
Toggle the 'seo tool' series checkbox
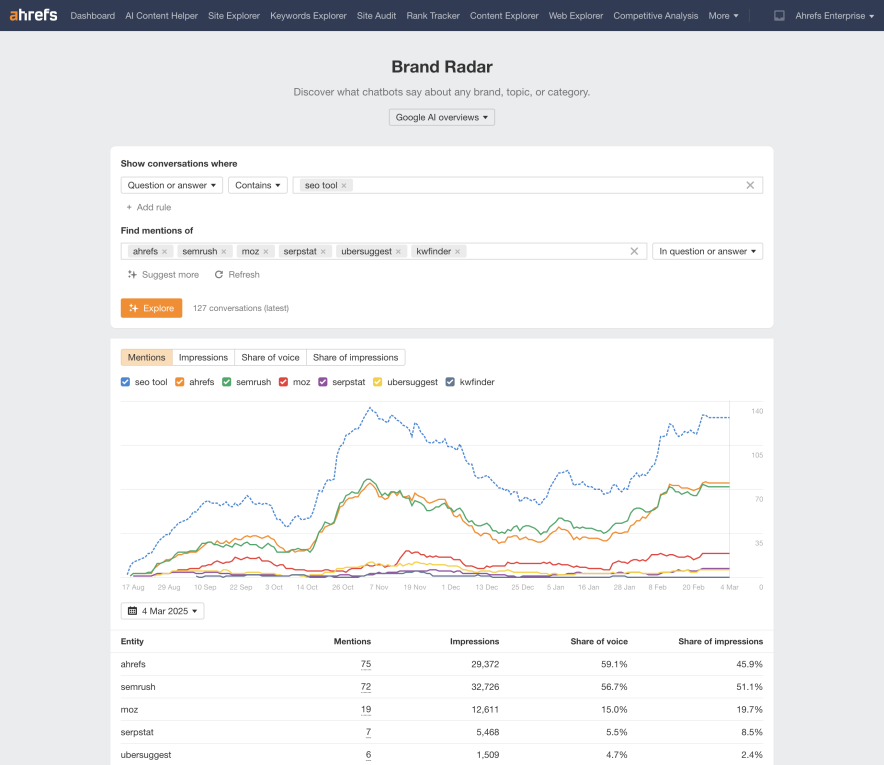125,382
